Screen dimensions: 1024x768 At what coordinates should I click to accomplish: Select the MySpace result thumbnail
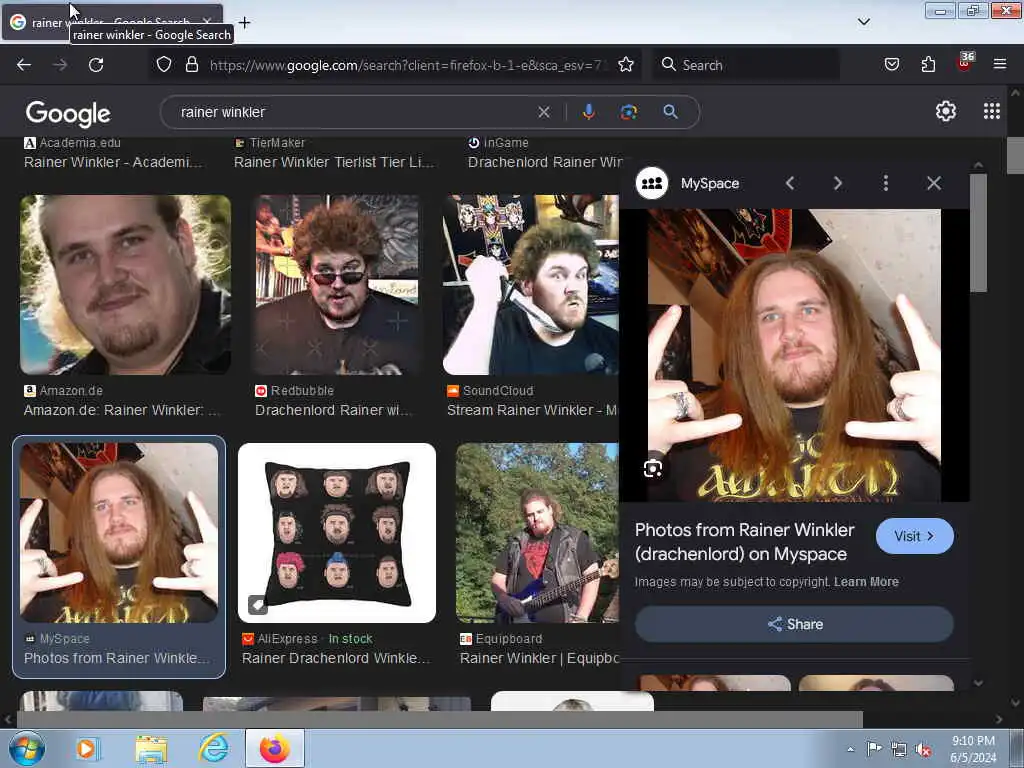(119, 533)
